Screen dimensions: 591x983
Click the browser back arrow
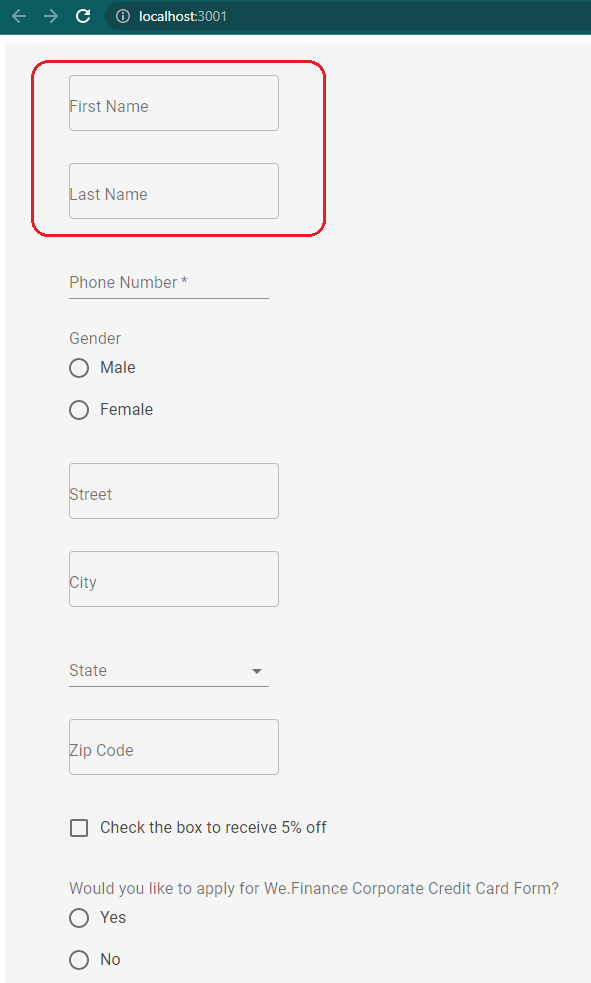click(19, 16)
